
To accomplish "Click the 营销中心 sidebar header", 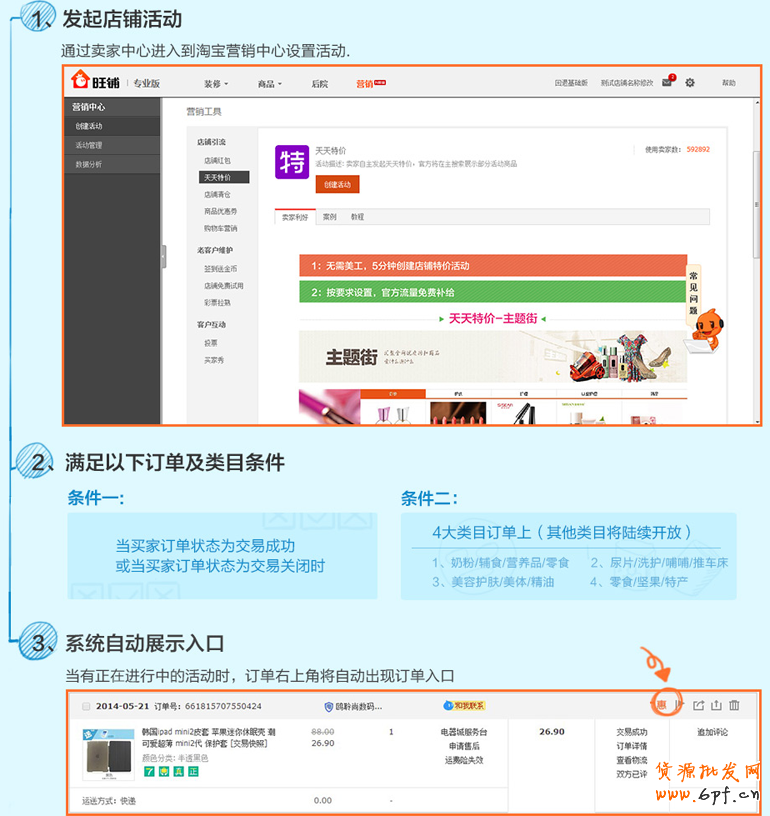I will click(112, 107).
